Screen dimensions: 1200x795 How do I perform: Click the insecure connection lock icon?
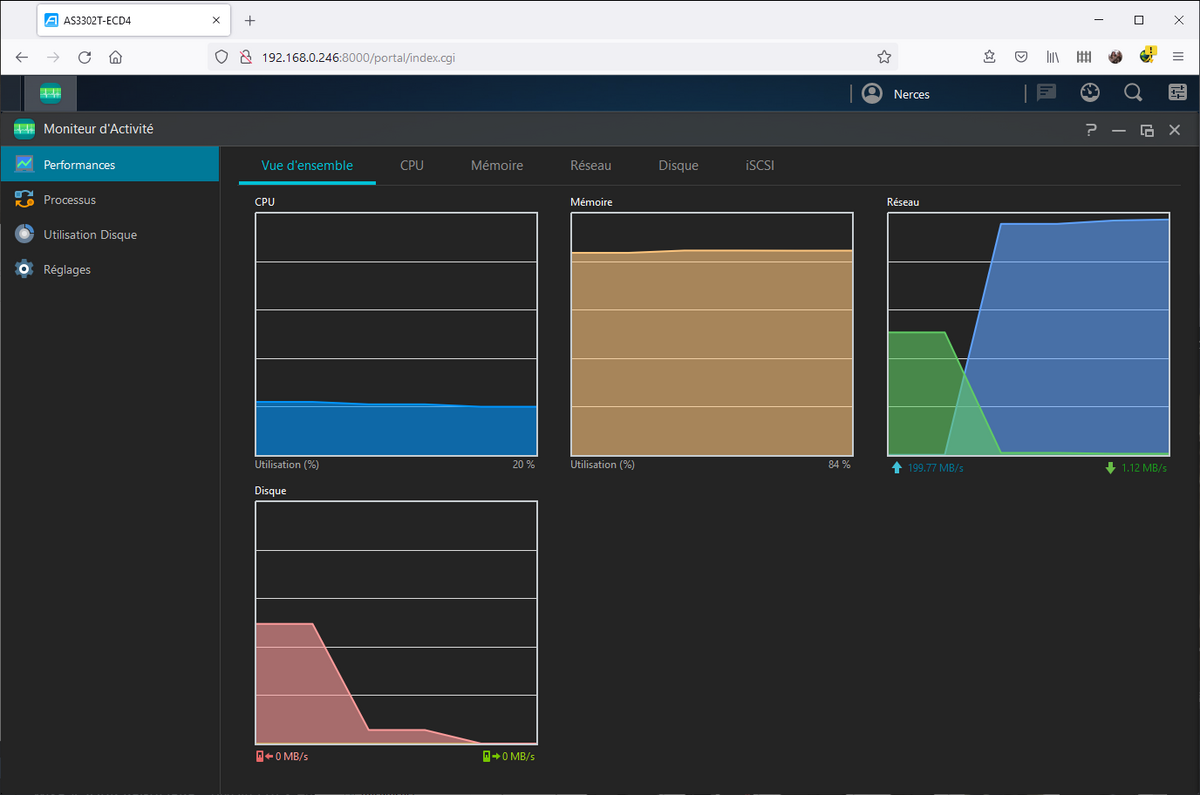coord(245,57)
